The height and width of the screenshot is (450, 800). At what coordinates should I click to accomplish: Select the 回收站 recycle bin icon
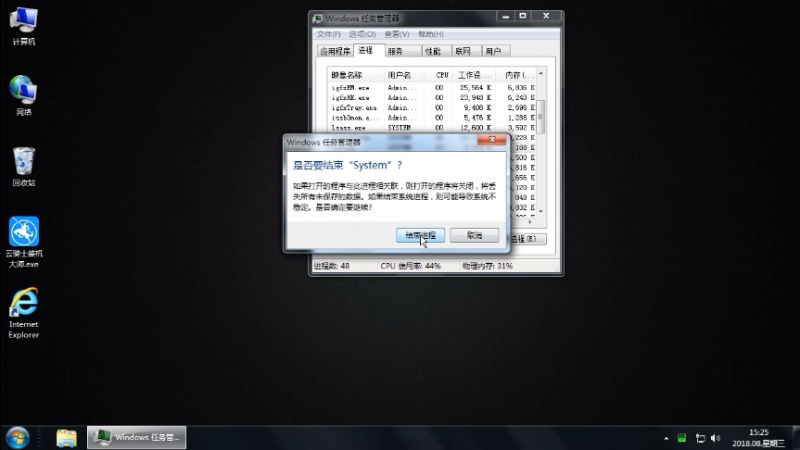coord(23,167)
